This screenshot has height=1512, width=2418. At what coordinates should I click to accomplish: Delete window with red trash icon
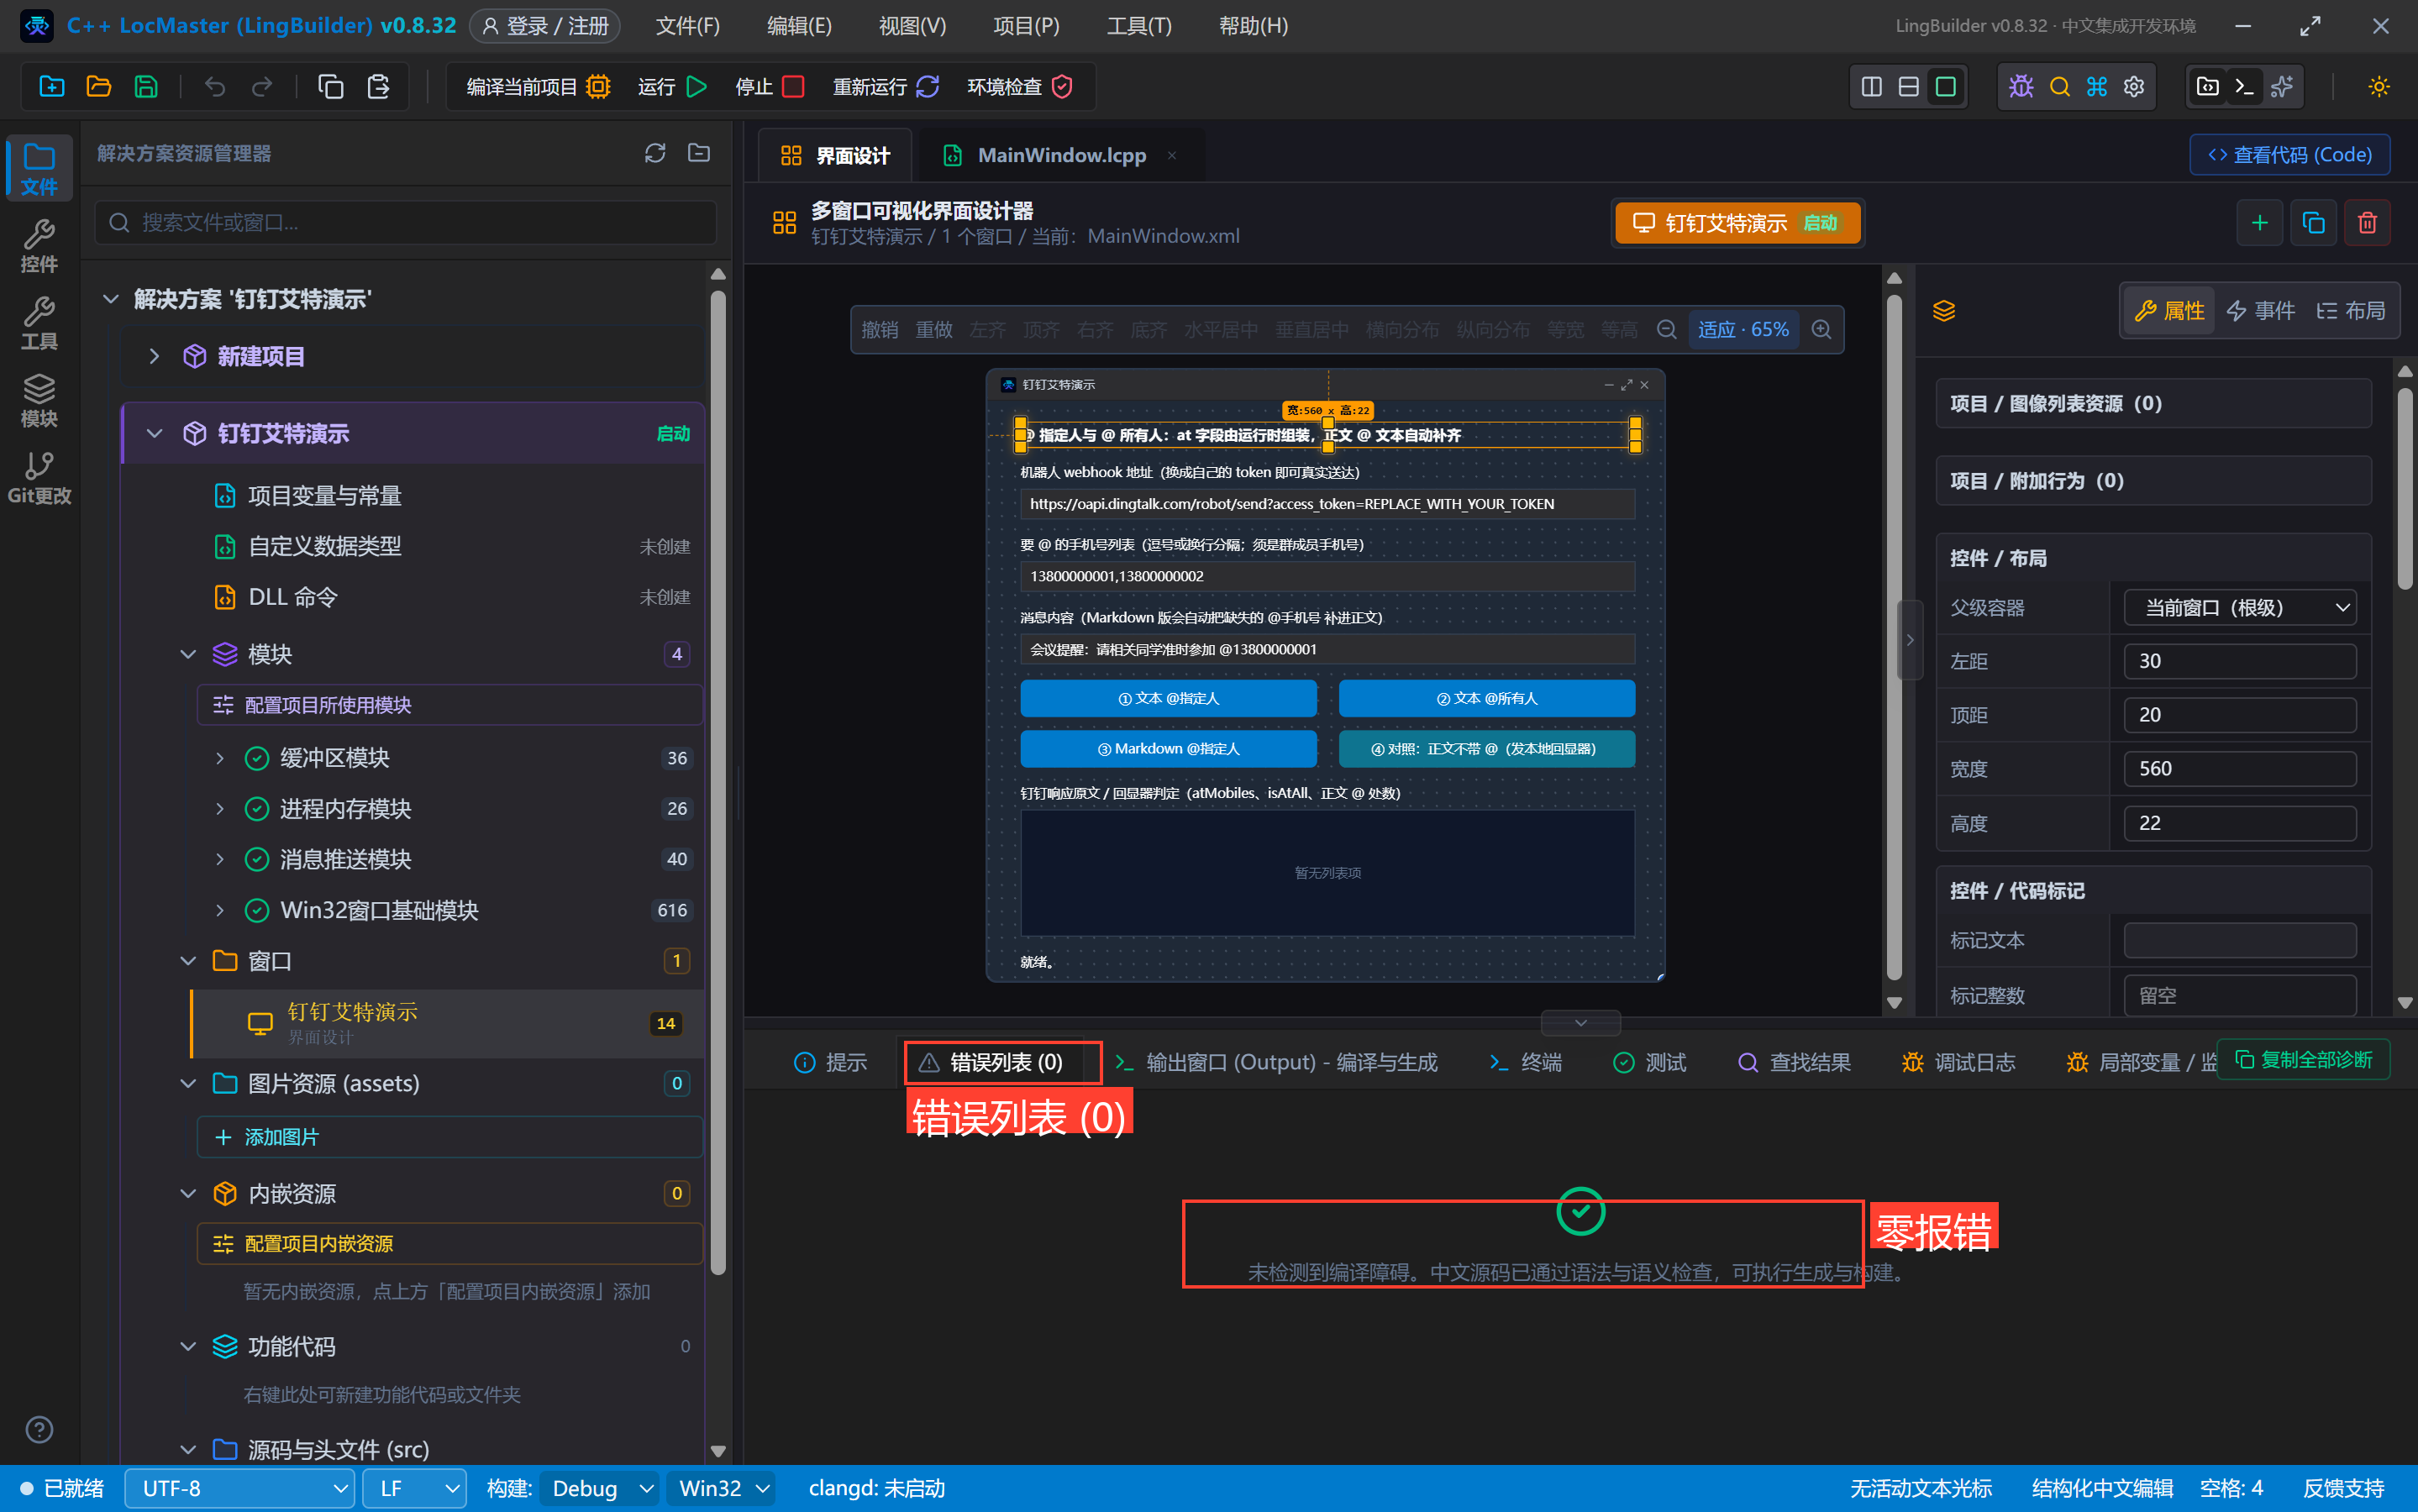click(2367, 222)
